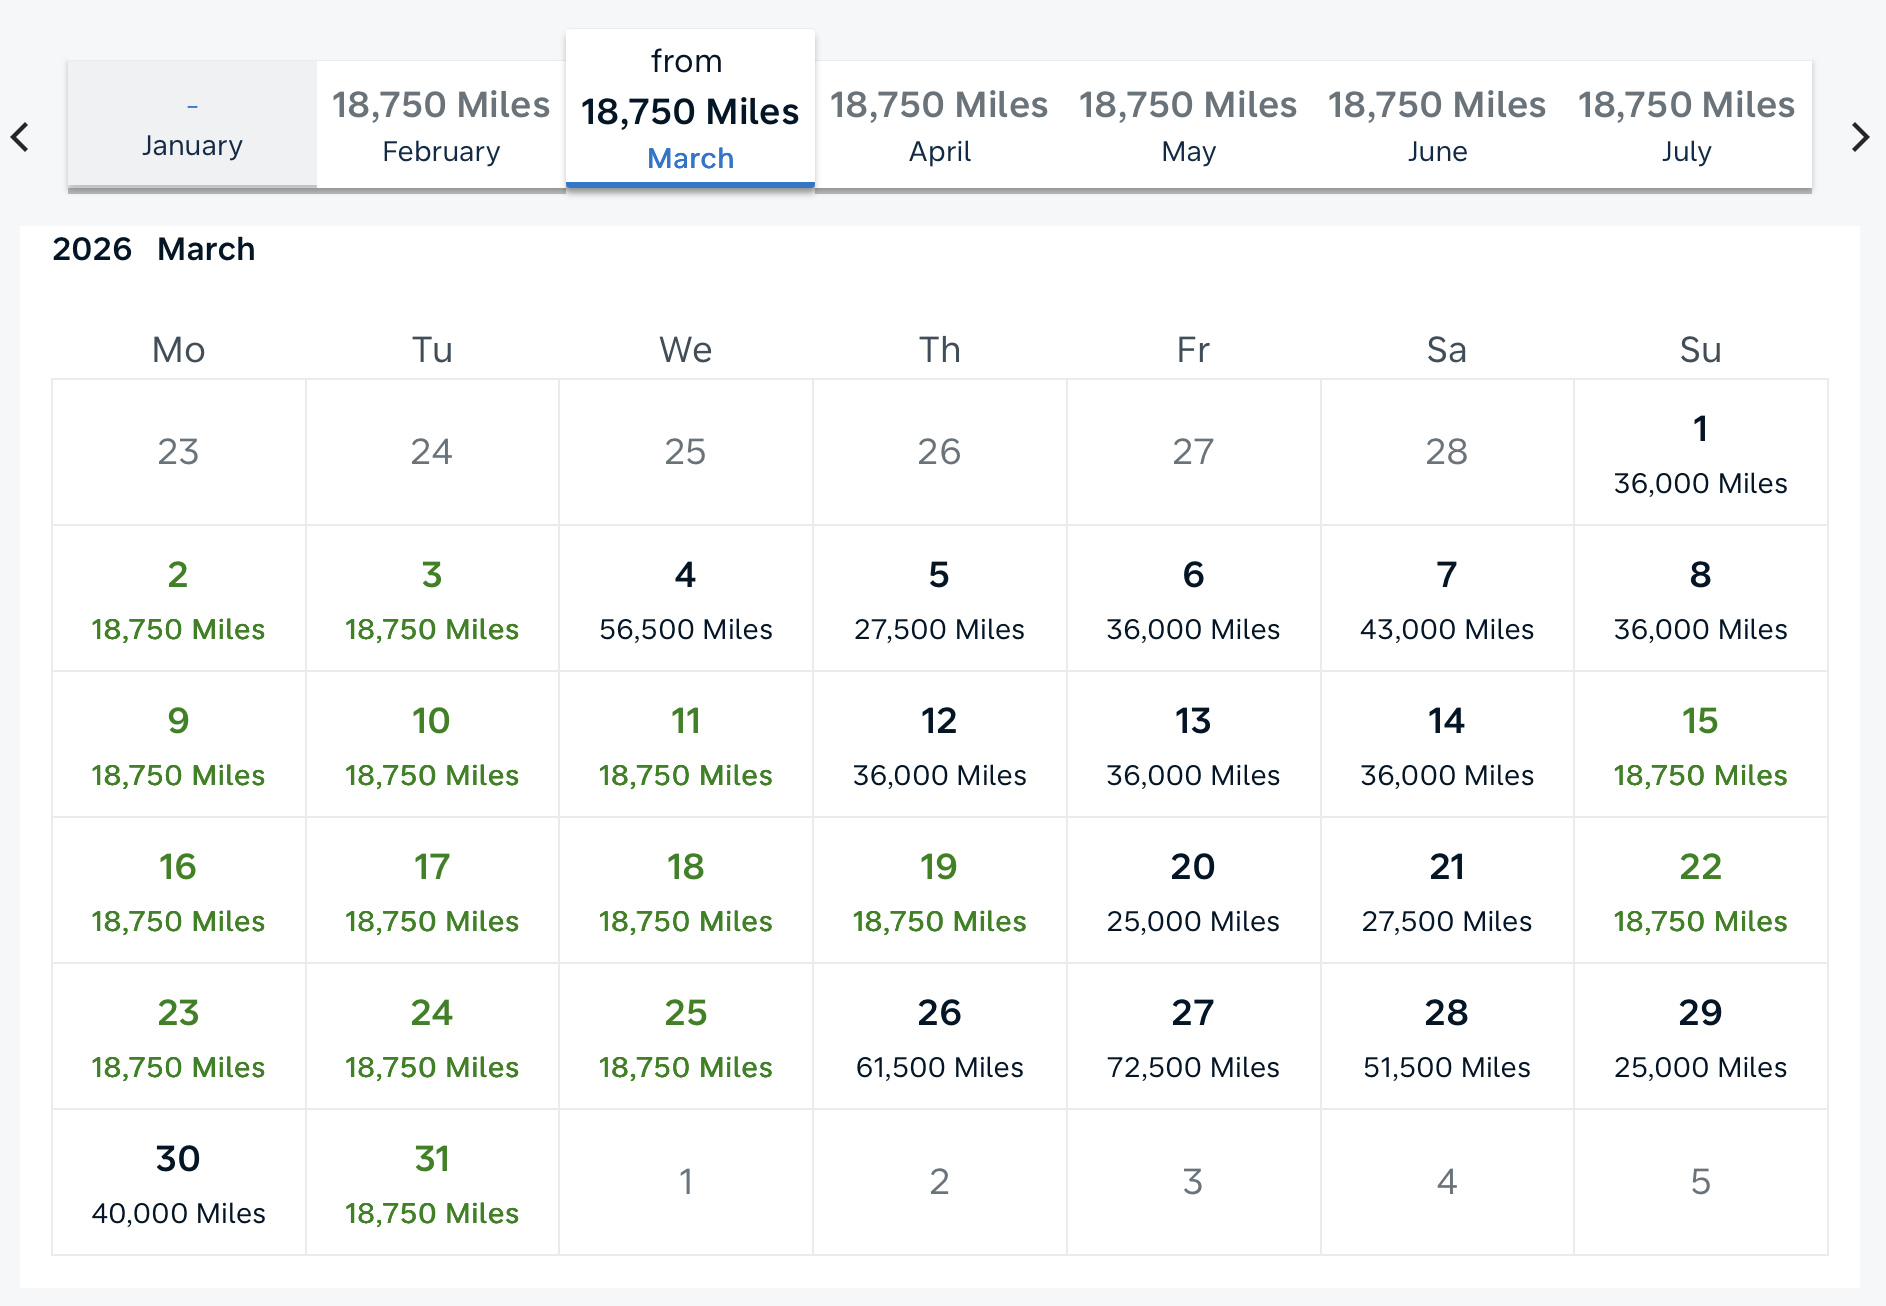Show later months with right arrow
1886x1306 pixels.
tap(1860, 137)
